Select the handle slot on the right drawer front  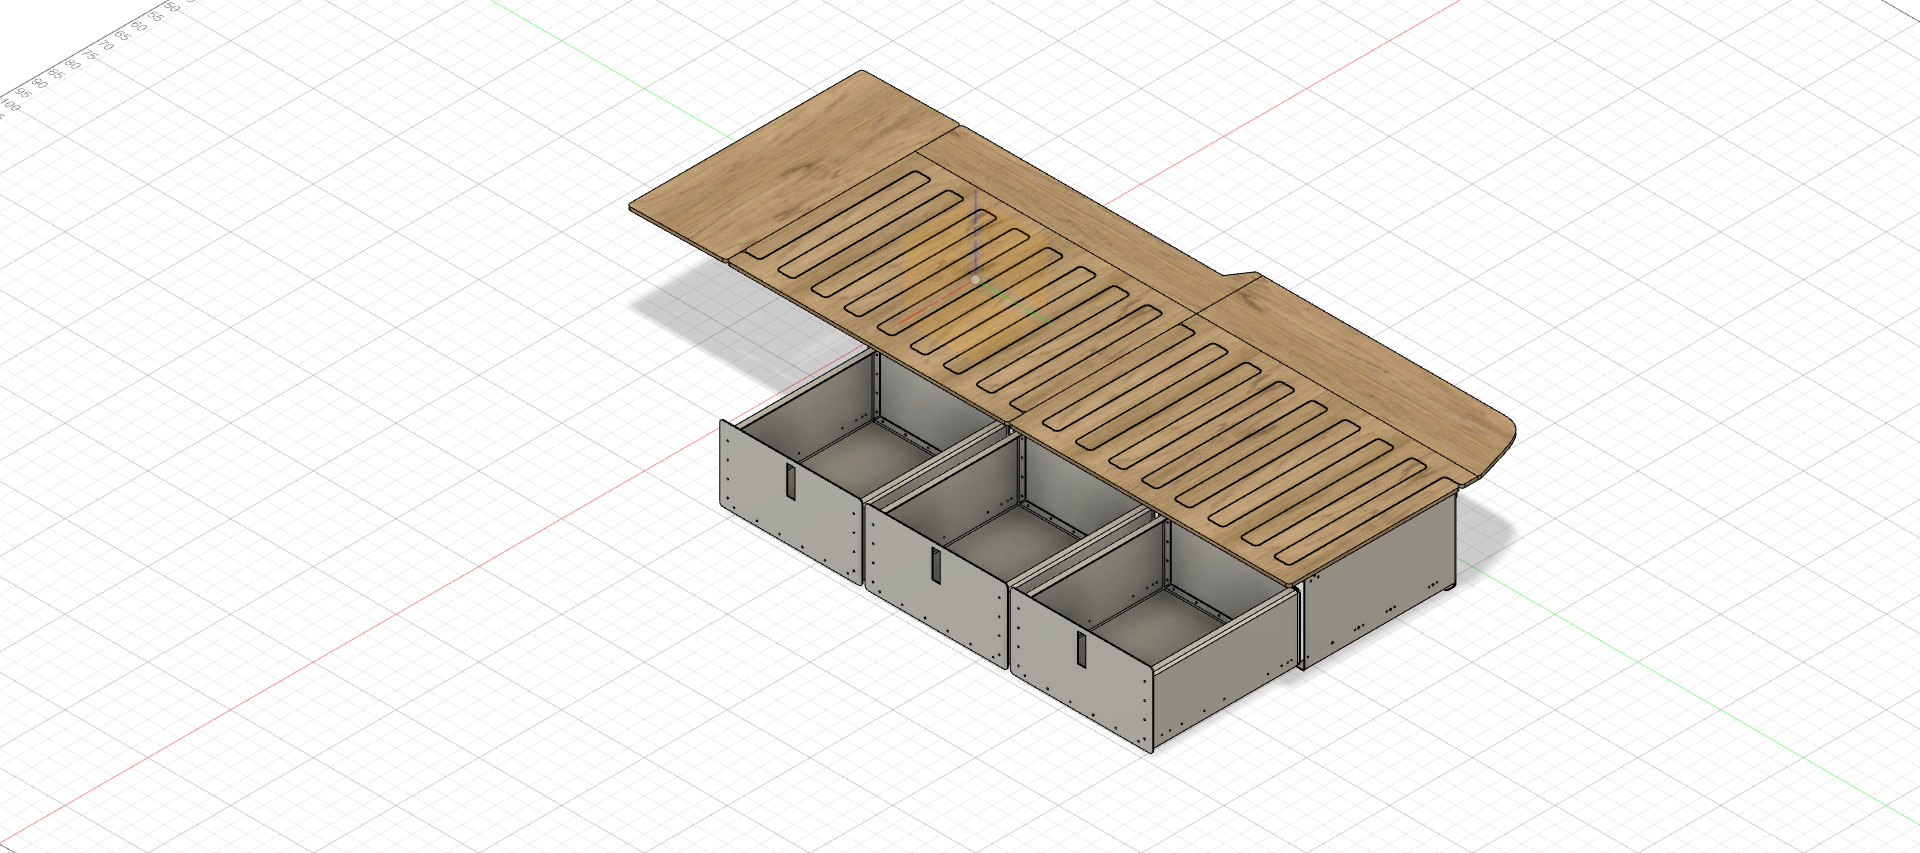point(1082,650)
